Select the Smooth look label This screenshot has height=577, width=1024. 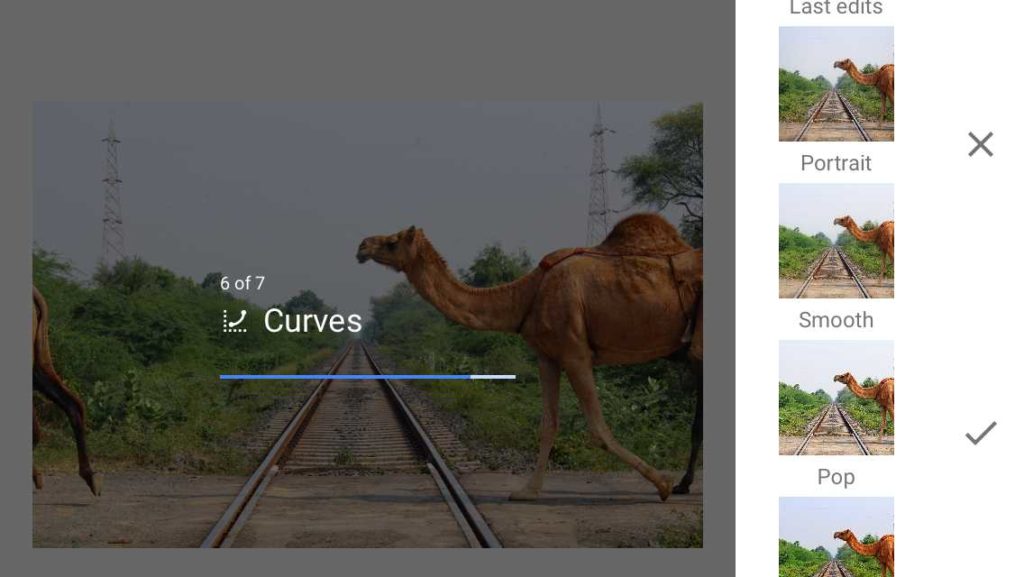coord(836,320)
